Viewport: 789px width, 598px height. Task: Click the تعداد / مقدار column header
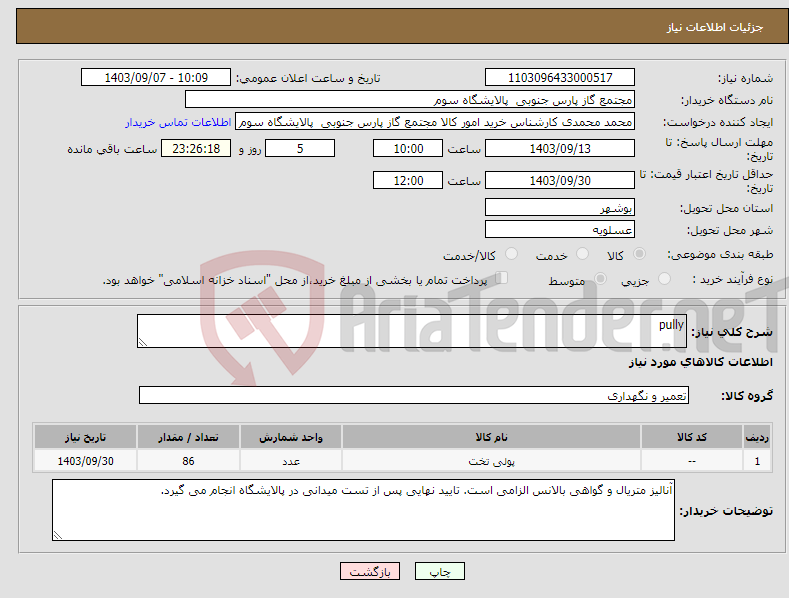(188, 437)
